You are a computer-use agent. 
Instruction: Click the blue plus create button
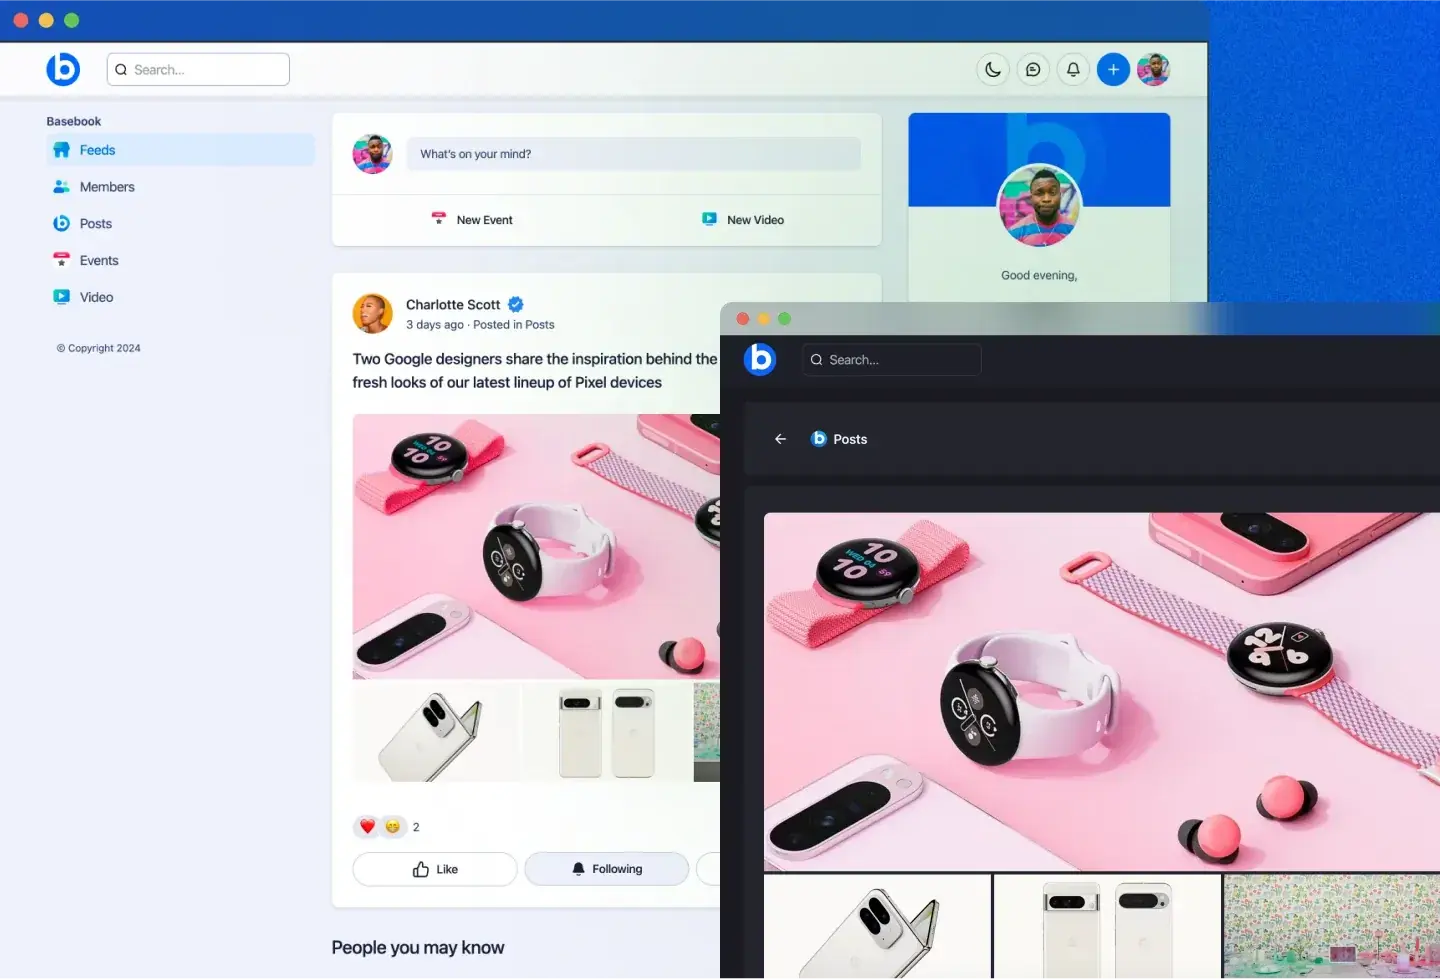click(1113, 69)
